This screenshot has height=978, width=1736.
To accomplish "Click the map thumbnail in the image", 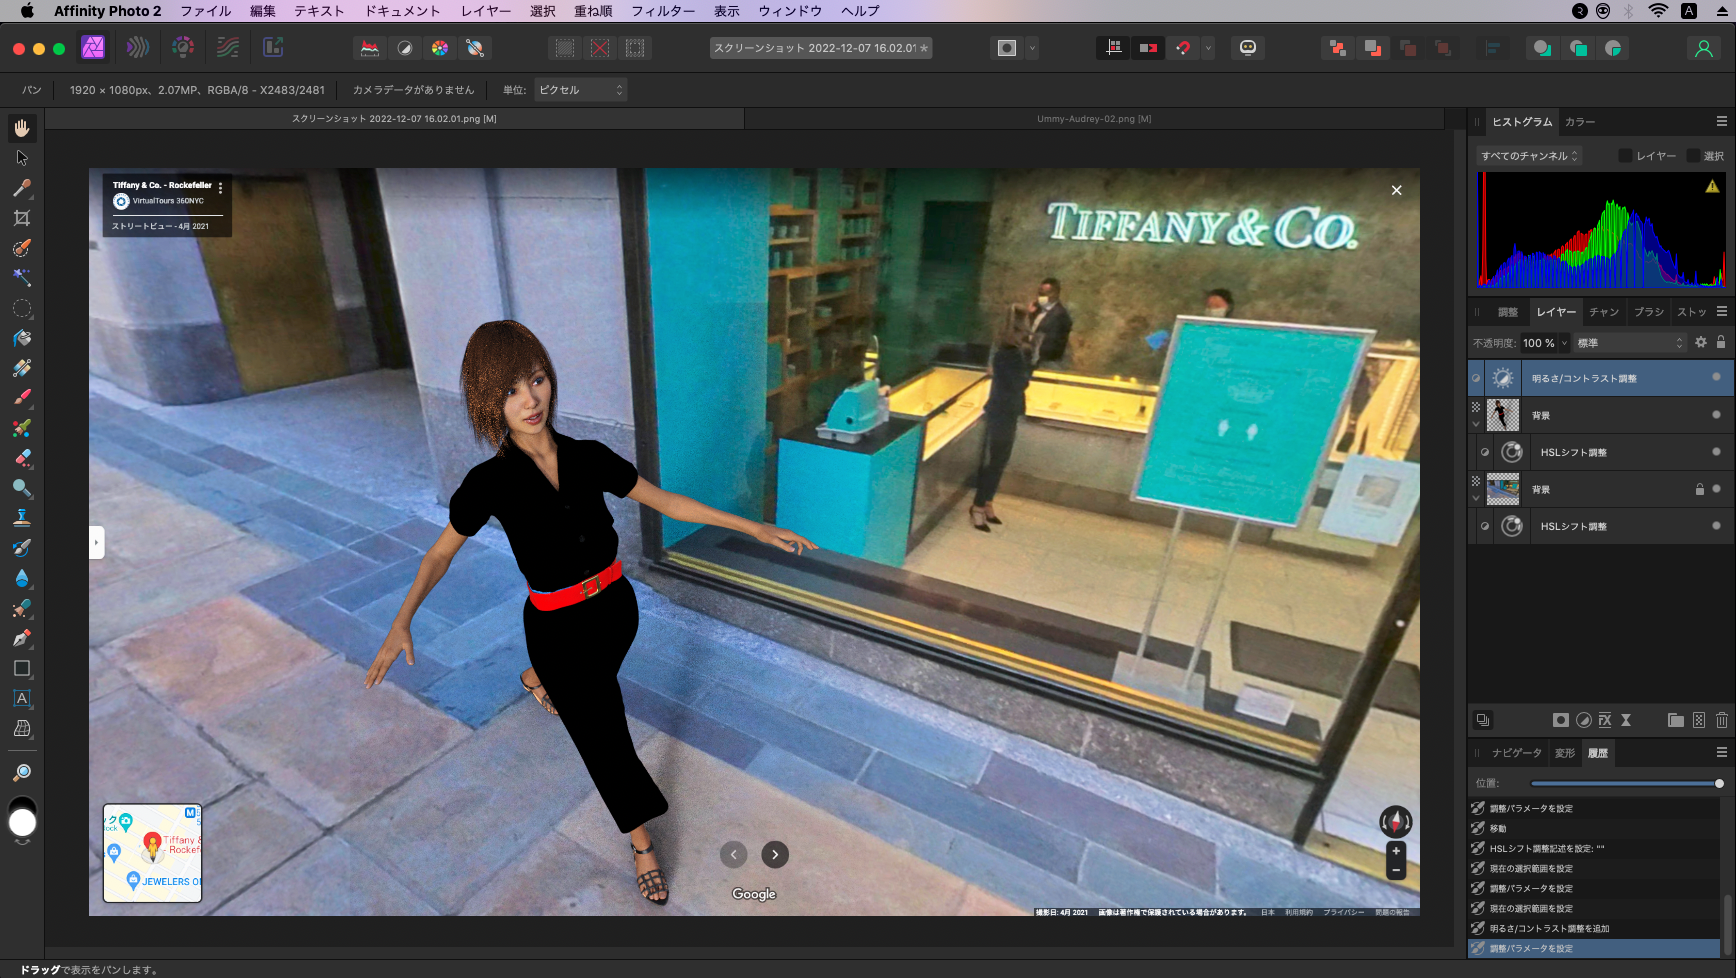I will [x=152, y=853].
